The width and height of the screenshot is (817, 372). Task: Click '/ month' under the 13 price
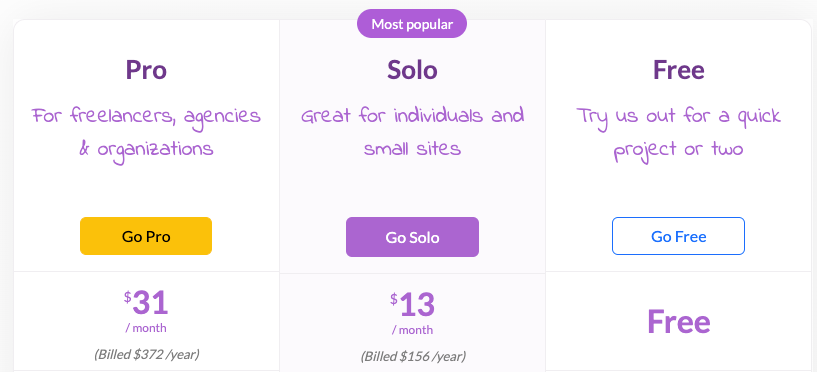pos(412,330)
